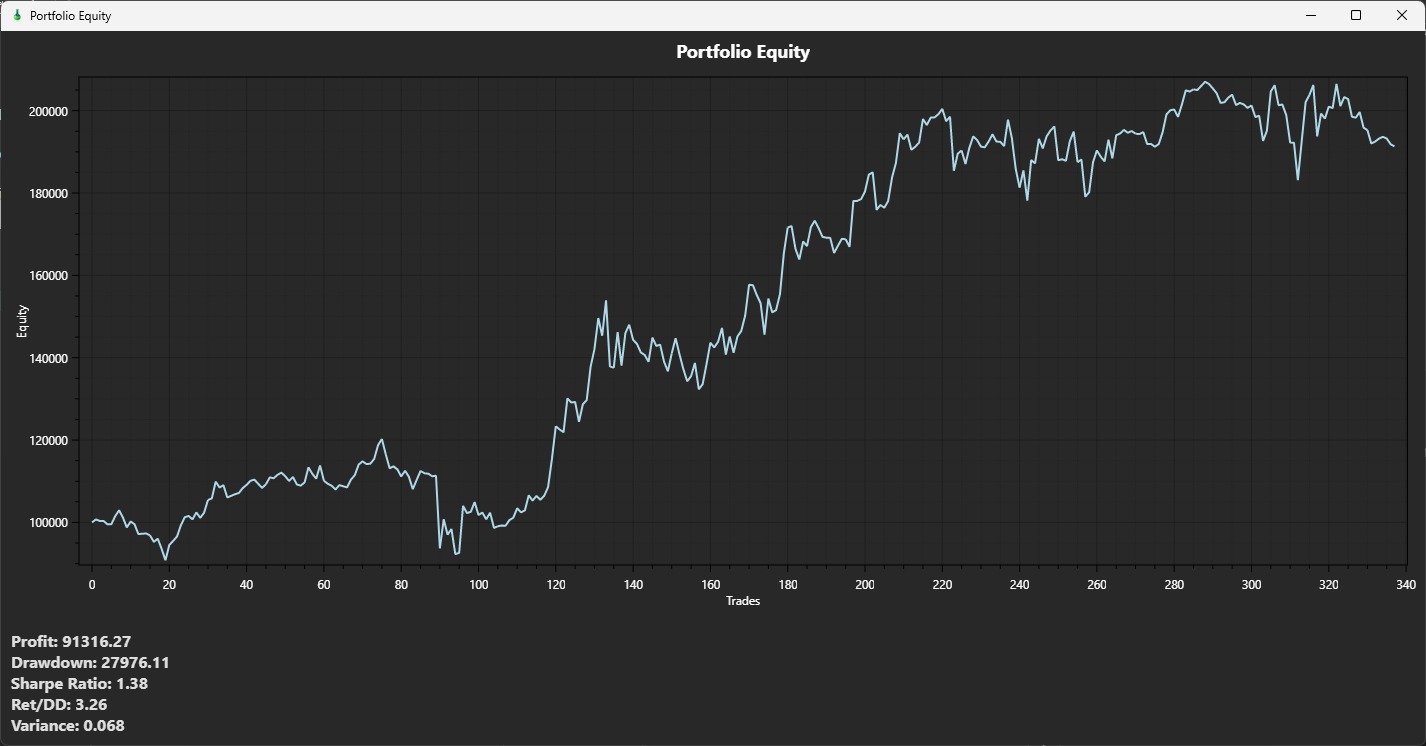Click the green app icon in the title bar
This screenshot has height=746, width=1426.
click(x=16, y=15)
